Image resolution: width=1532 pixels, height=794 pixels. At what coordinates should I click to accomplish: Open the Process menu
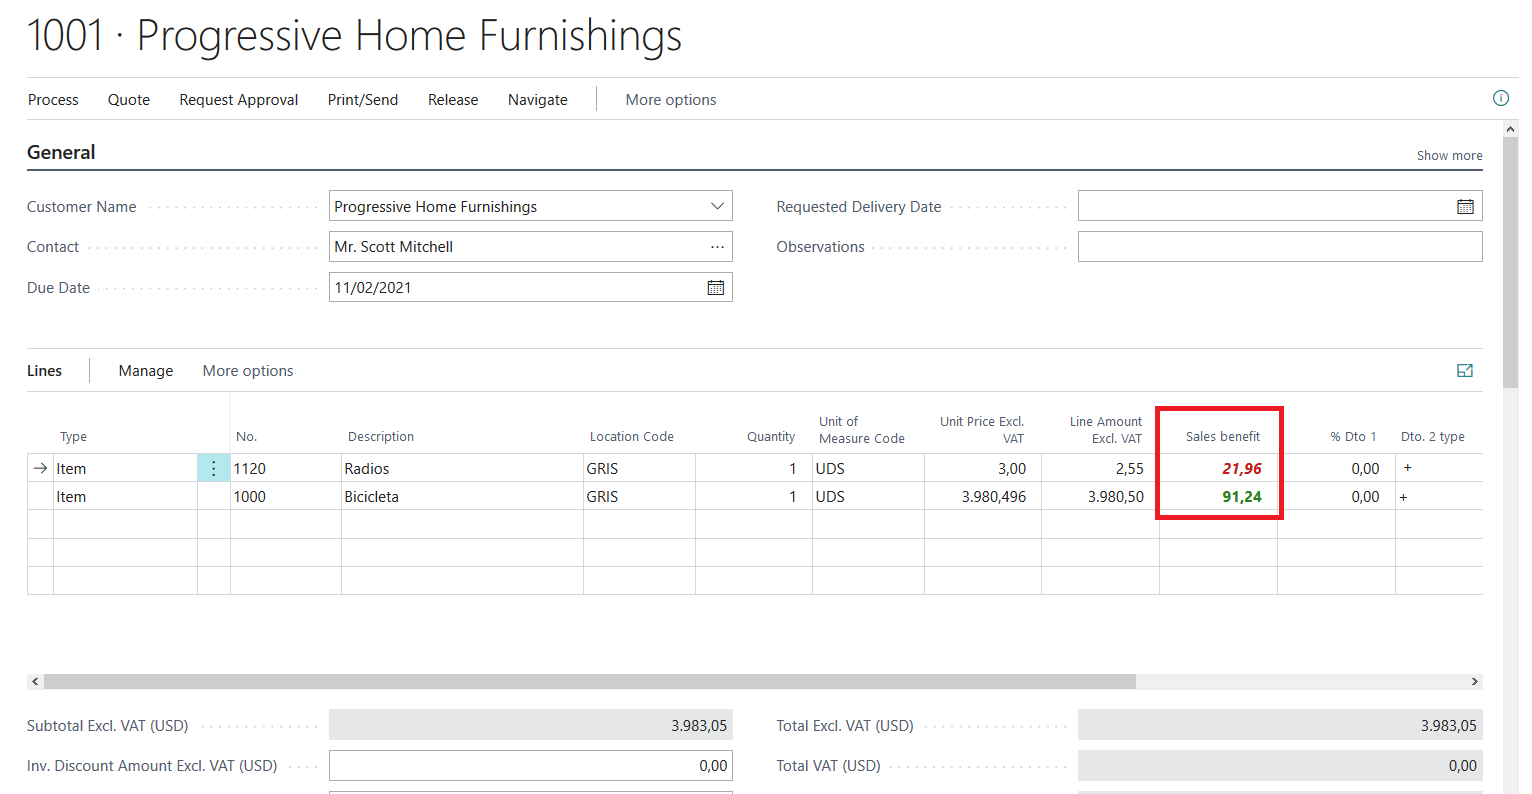(53, 100)
